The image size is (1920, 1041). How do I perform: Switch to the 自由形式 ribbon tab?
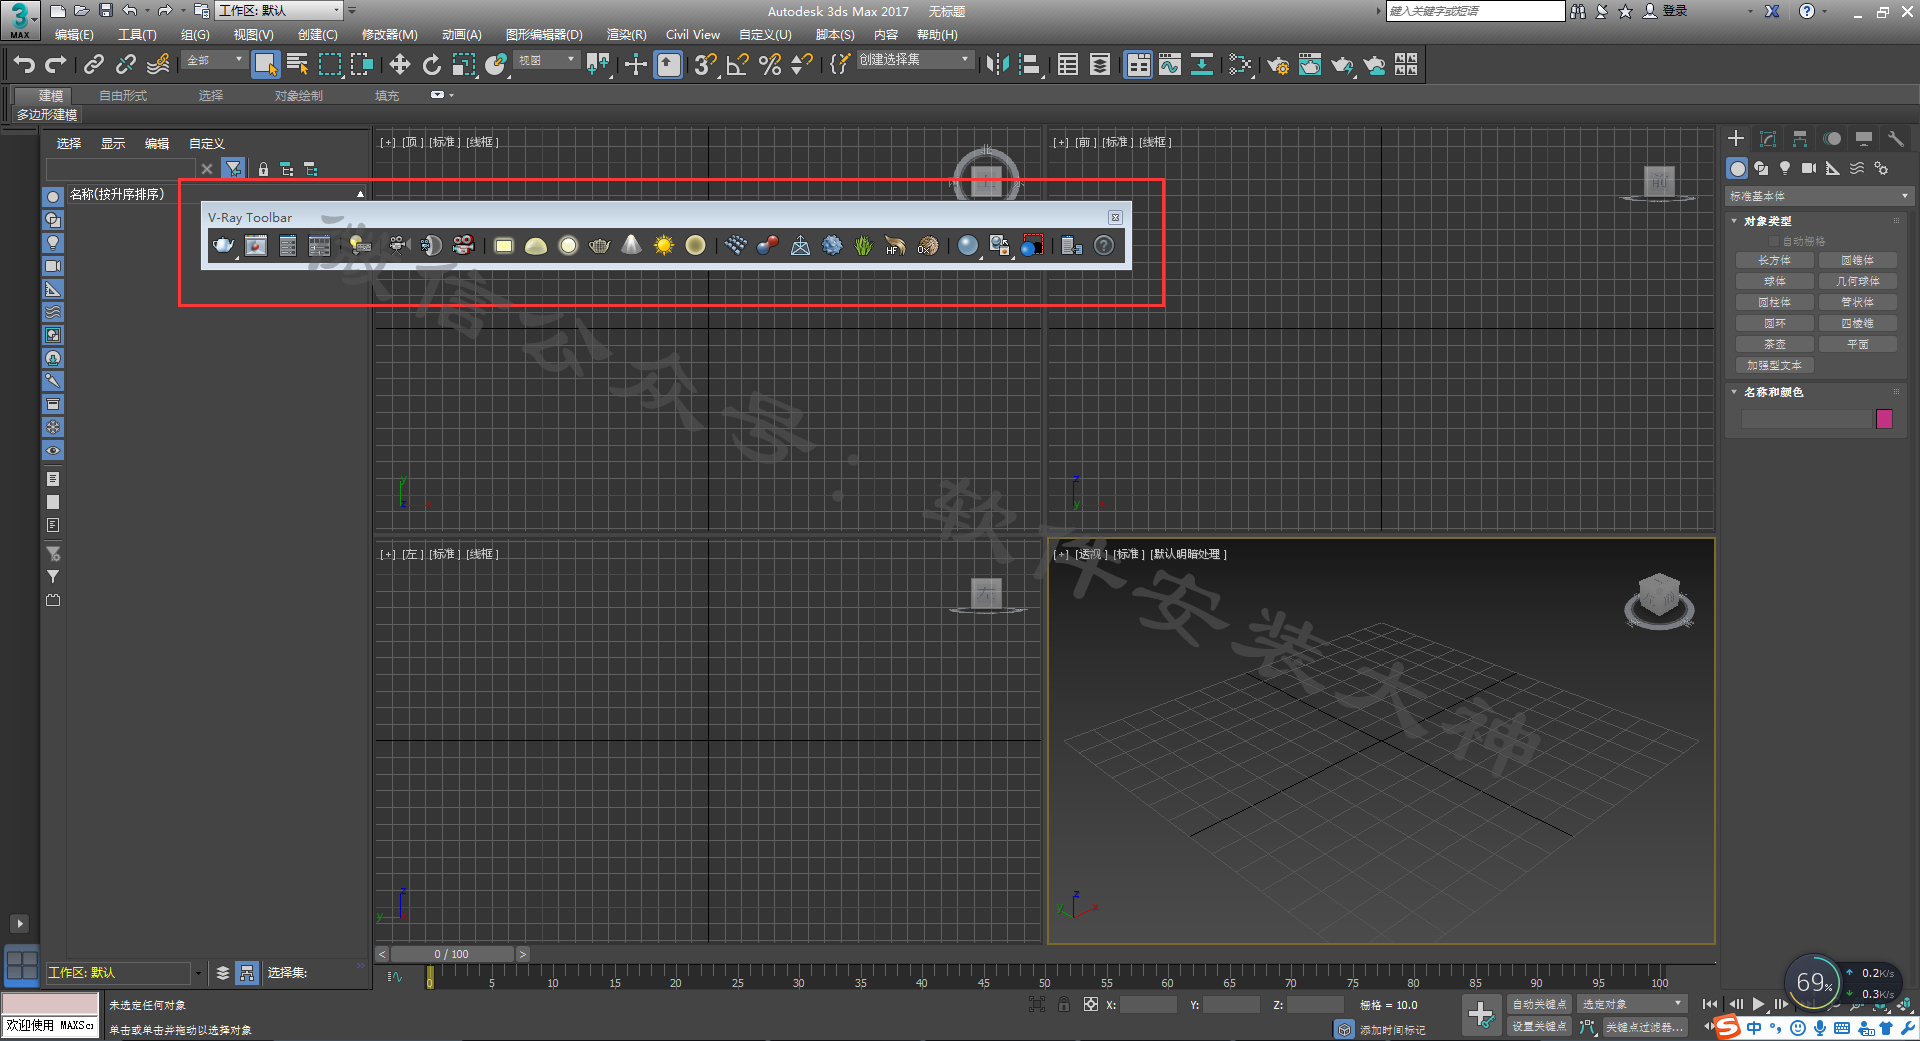[123, 96]
